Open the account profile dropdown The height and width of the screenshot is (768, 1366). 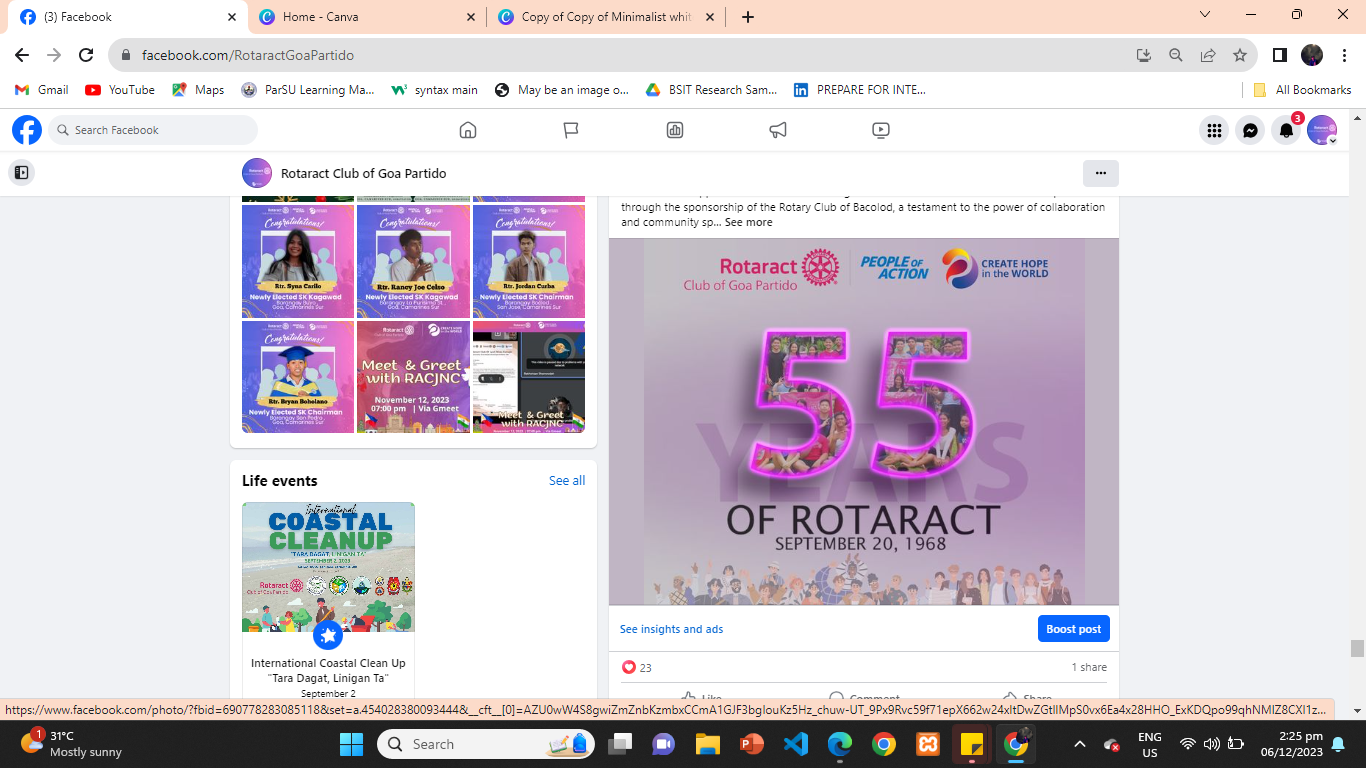(x=1322, y=130)
